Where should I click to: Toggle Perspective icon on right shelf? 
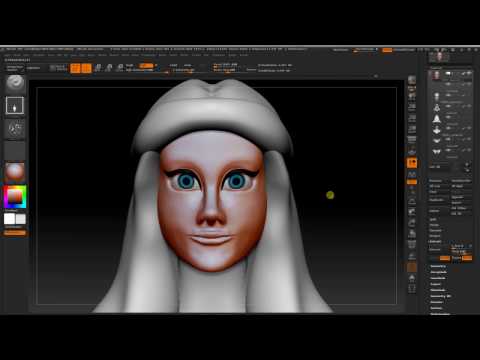coord(412,140)
